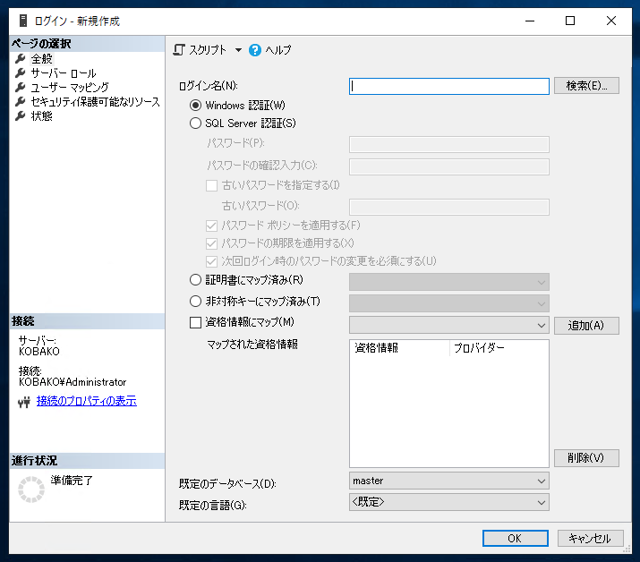Select 非対称キーにマップ済み radio button
Image resolution: width=640 pixels, height=562 pixels.
[196, 301]
